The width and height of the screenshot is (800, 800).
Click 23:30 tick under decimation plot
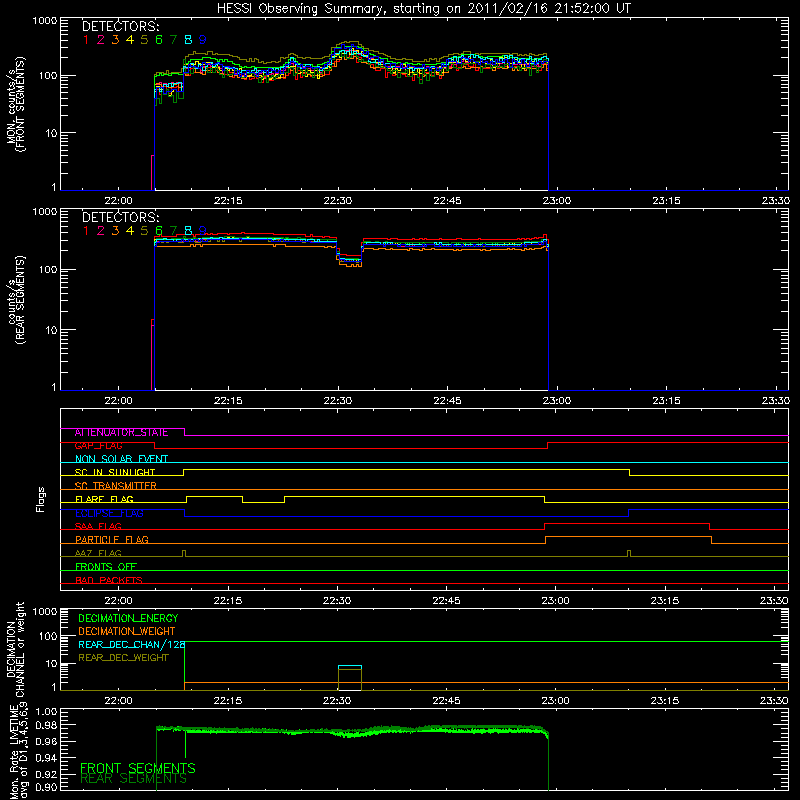point(774,701)
